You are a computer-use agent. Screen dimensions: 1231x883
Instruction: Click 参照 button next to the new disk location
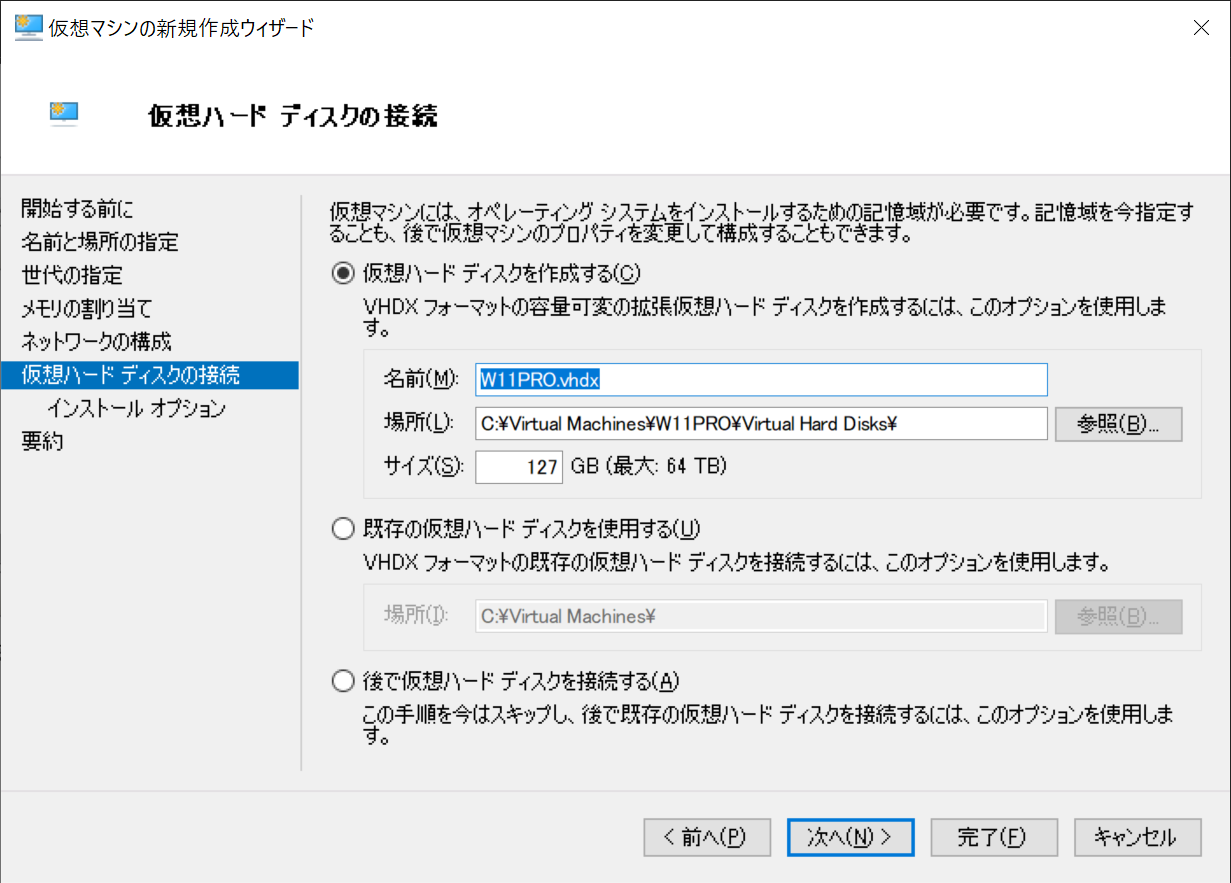(x=1119, y=424)
